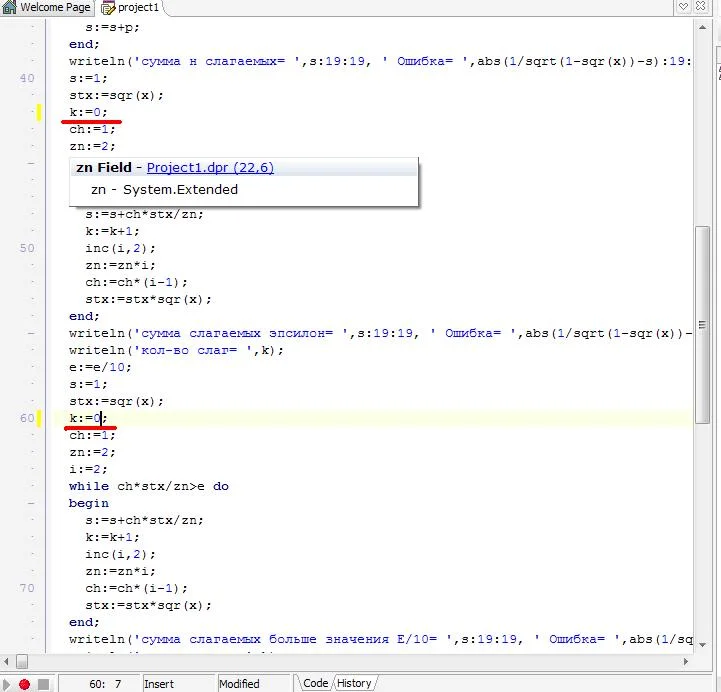Screen dimensions: 721x692
Task: Click the Modified status indicator
Action: pos(253,684)
